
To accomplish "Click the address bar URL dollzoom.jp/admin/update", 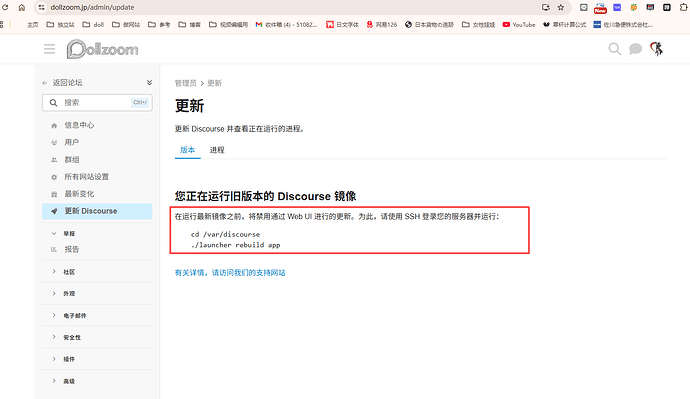I will [92, 7].
